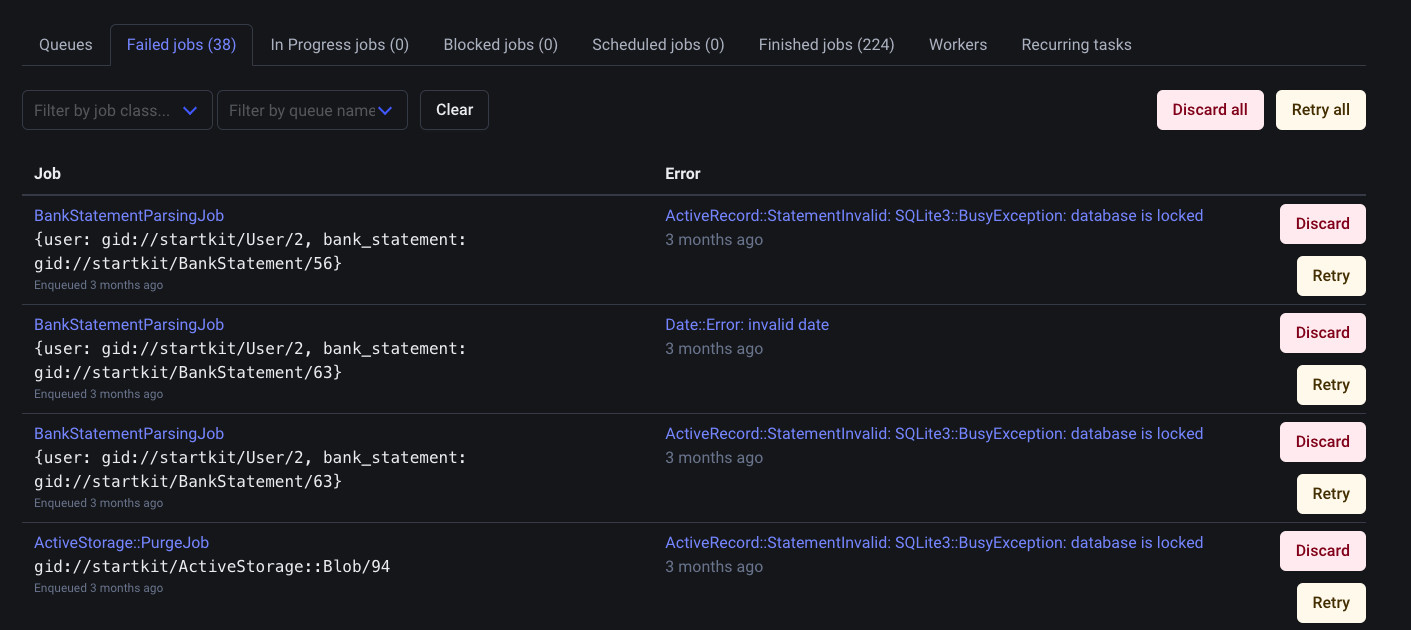Open the Date::Error invalid date link
Image resolution: width=1411 pixels, height=630 pixels.
pos(746,325)
